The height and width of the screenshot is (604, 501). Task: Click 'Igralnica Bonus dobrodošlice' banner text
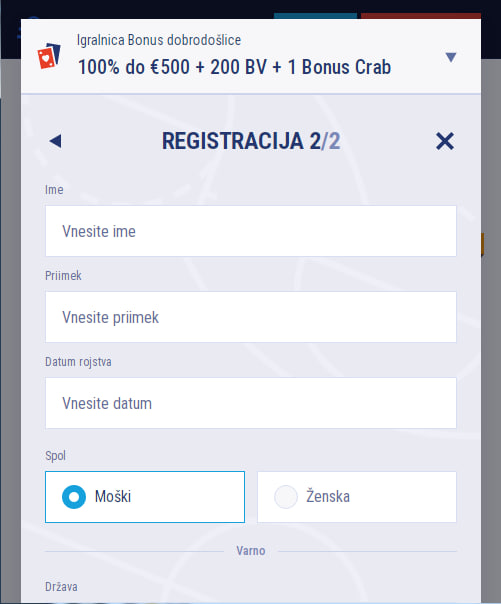coord(159,40)
